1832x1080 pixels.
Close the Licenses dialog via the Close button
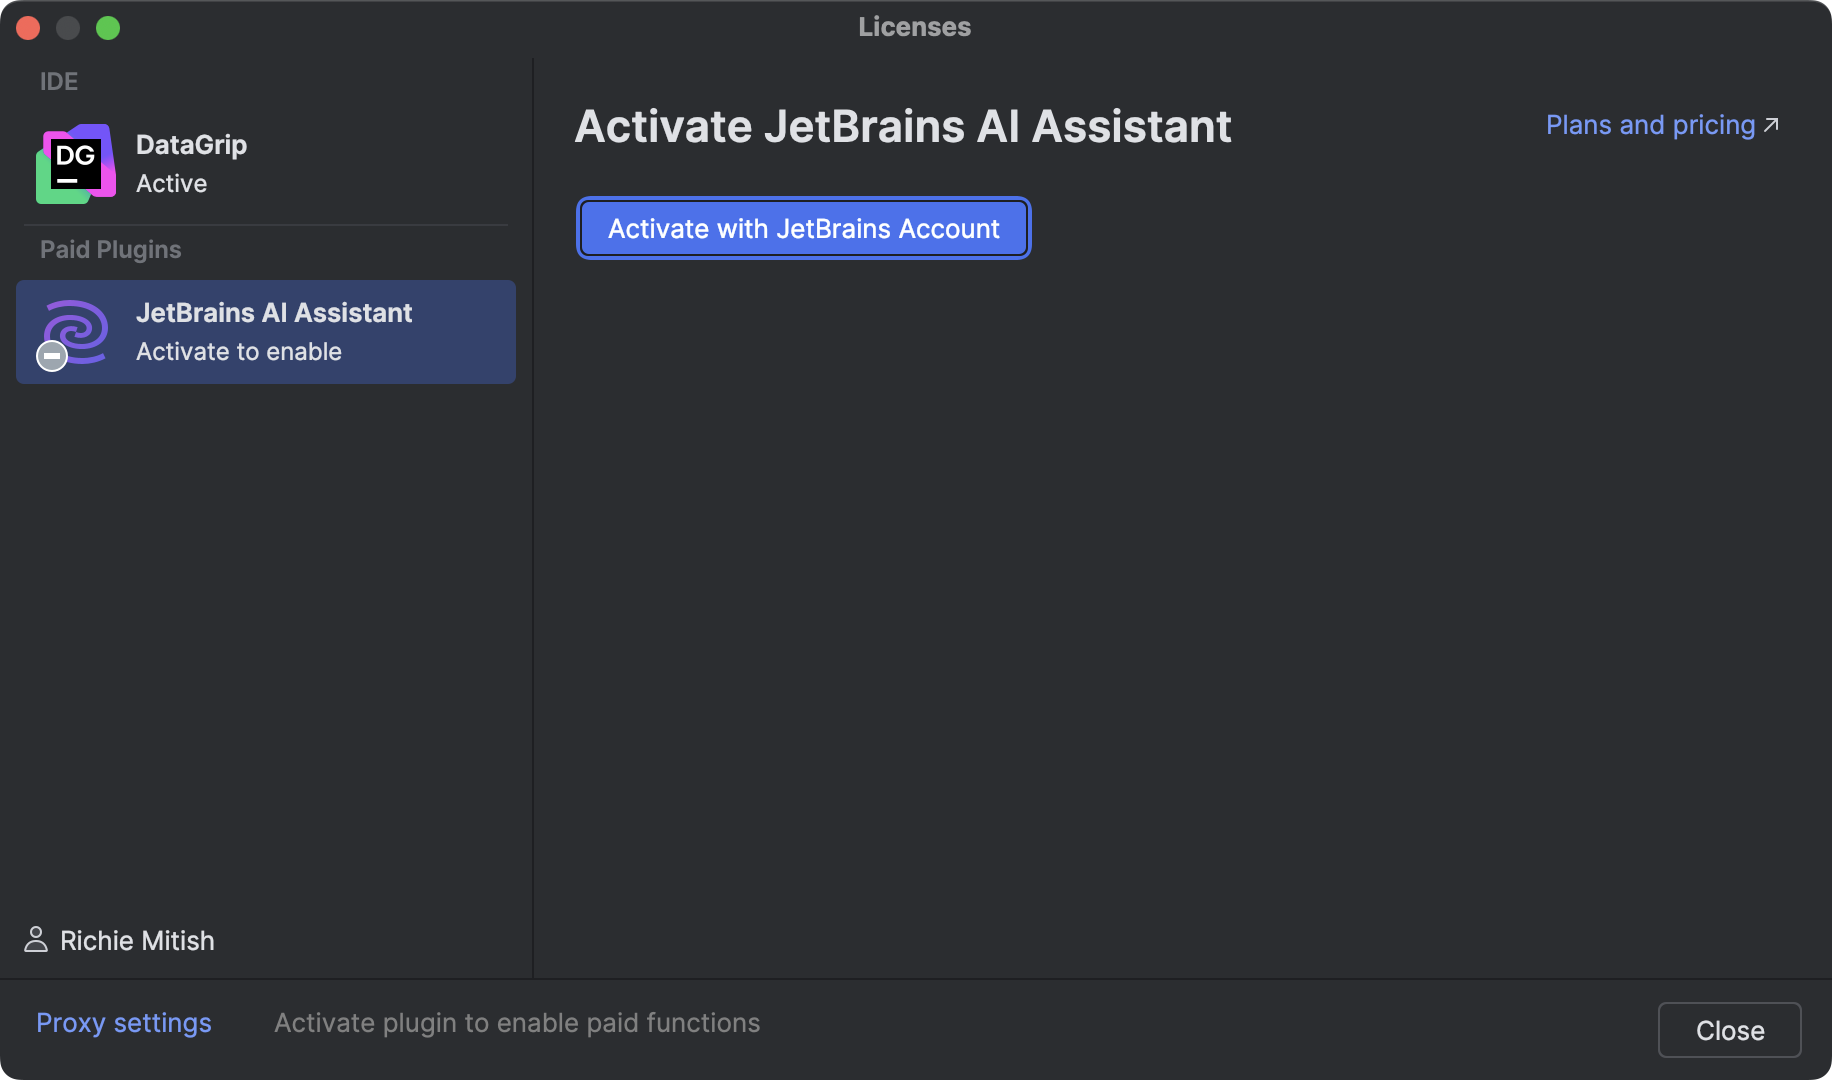(x=1728, y=1029)
